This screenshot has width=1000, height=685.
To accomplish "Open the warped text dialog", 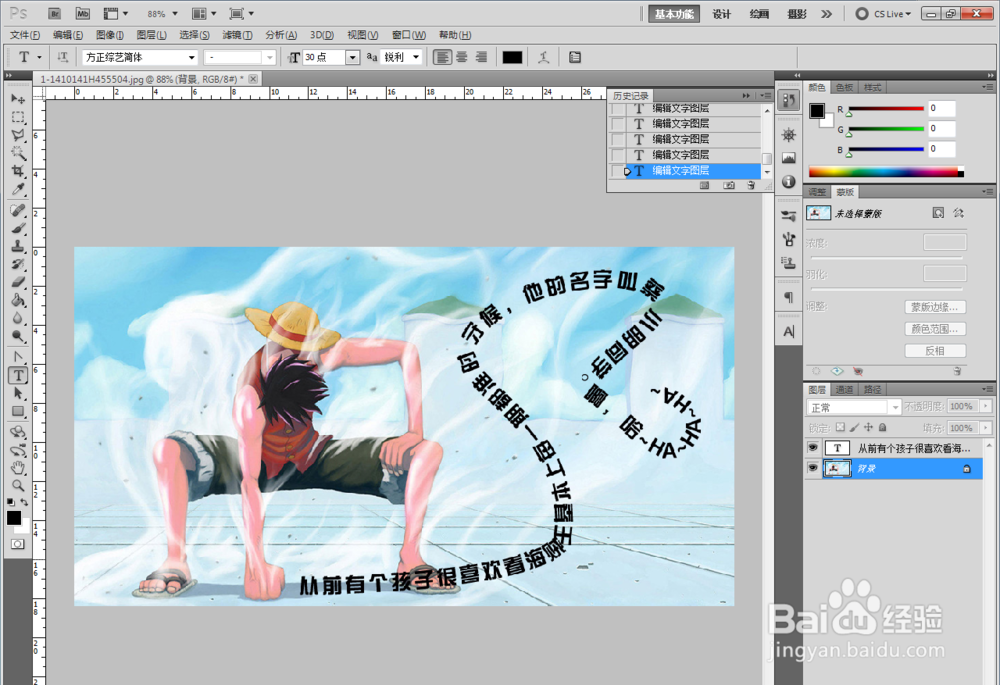I will [543, 57].
